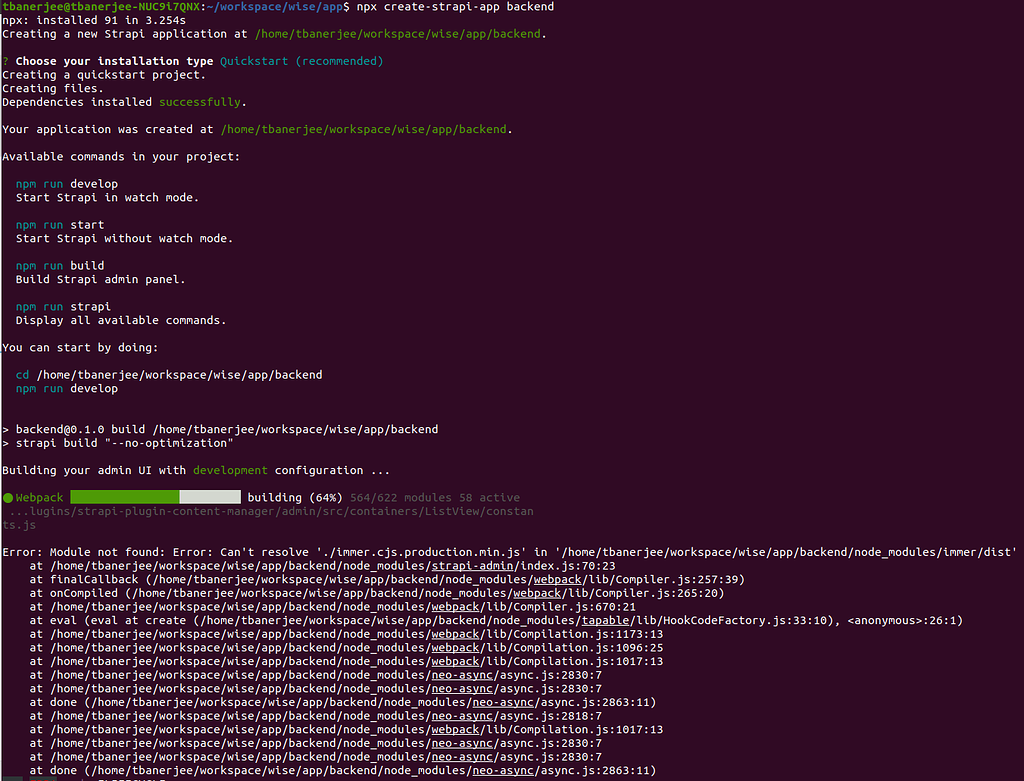Screen dimensions: 1024x781
Task: Open the underlined tapable path link
Action: click(x=605, y=620)
